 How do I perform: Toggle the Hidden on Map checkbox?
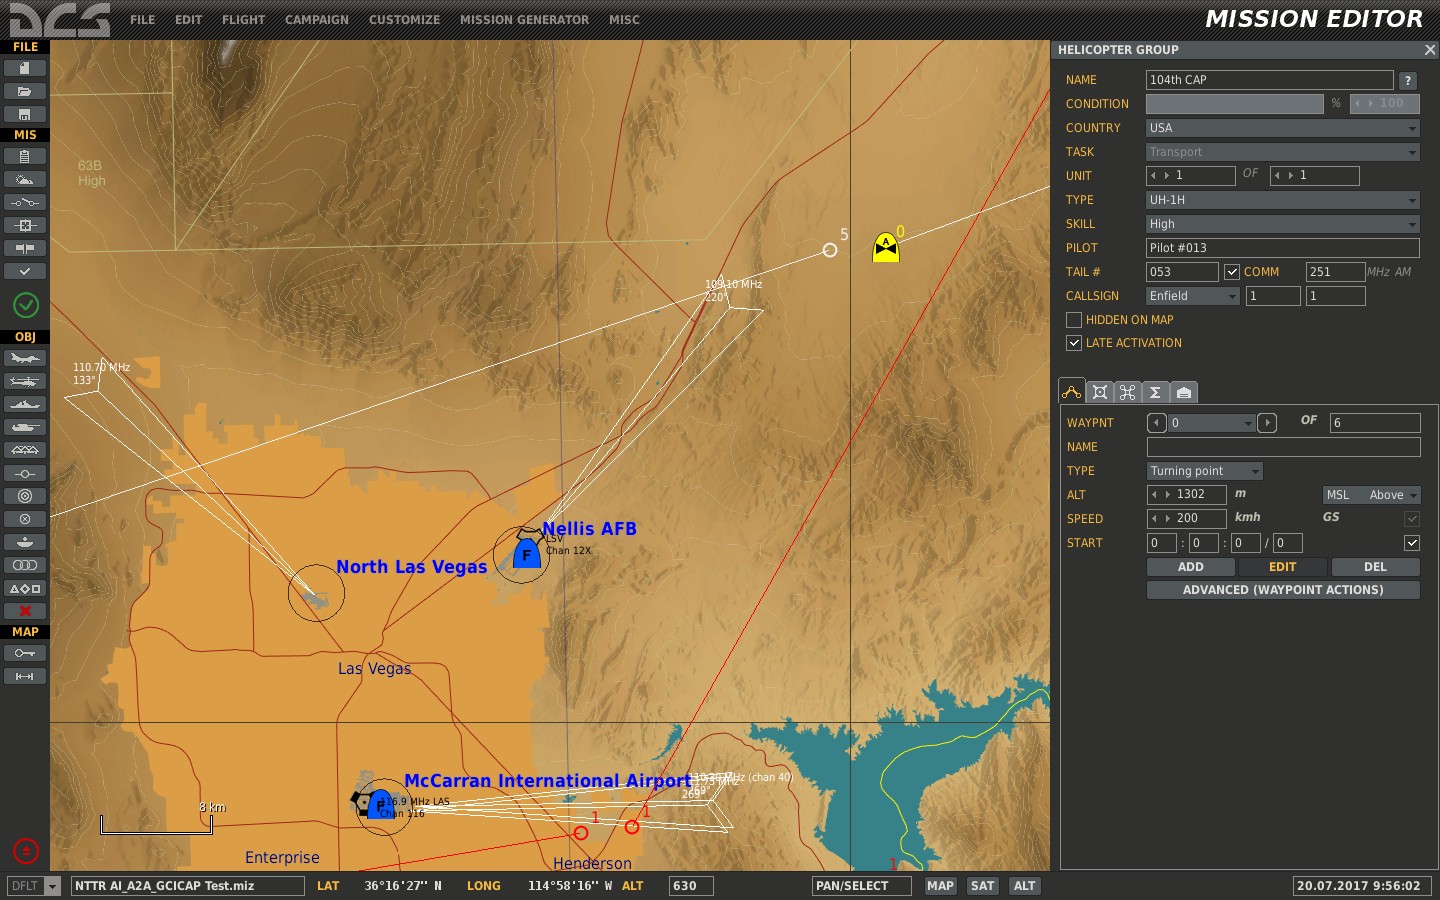(1074, 320)
